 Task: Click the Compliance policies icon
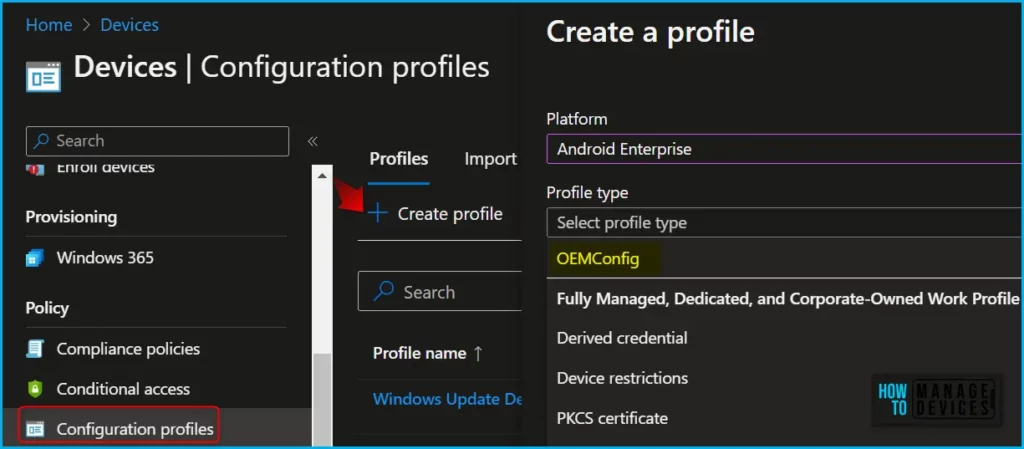[35, 349]
